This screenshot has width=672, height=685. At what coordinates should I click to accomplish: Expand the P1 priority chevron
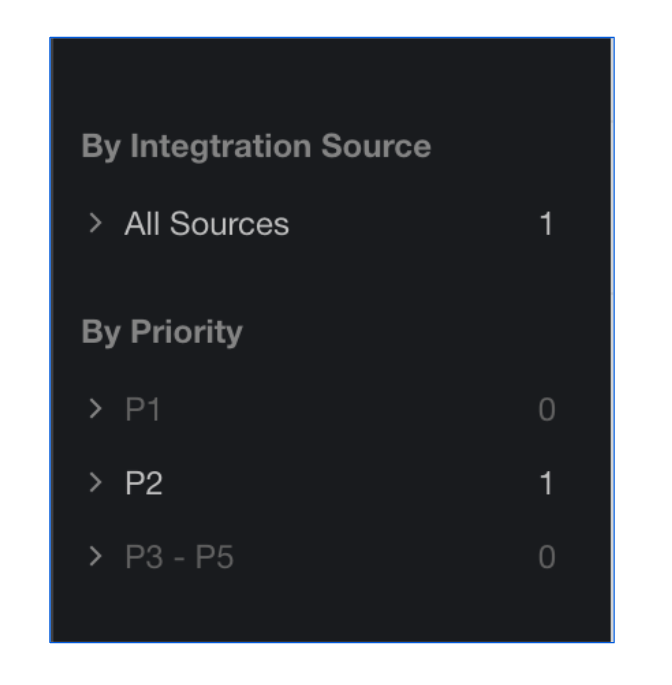(95, 409)
